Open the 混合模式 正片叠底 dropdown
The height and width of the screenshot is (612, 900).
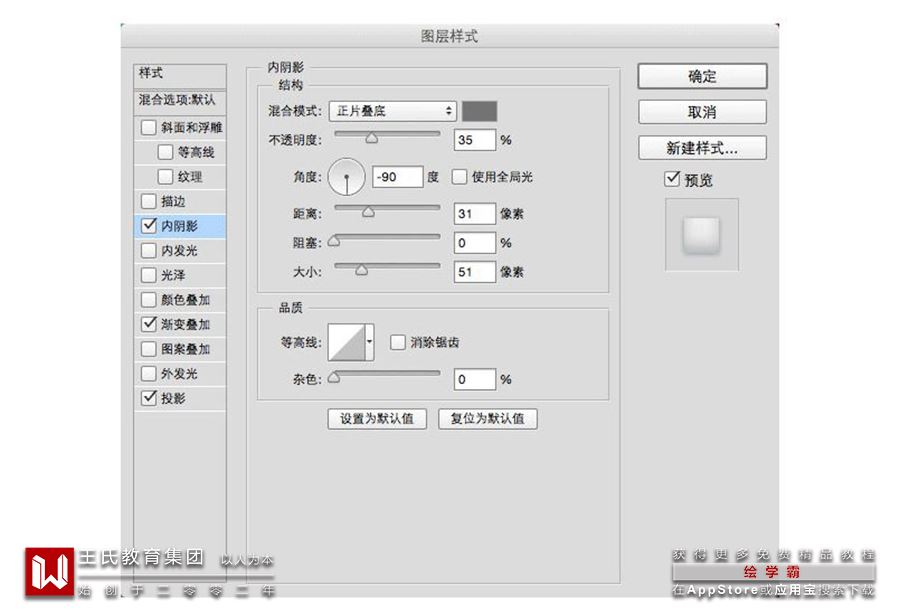click(393, 111)
